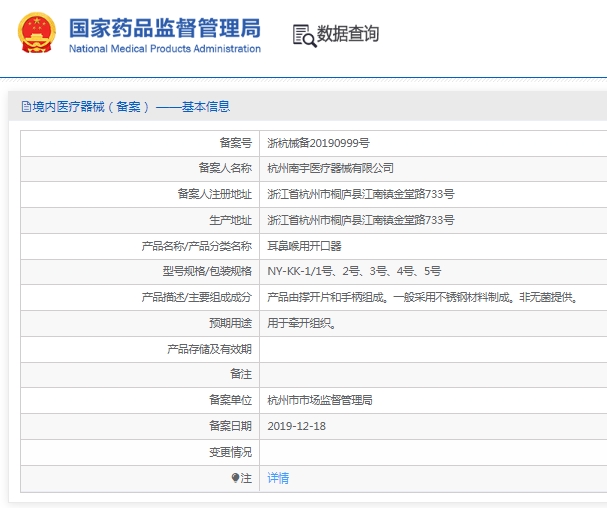Click the 产品名称/产品分类名称 label
607x508 pixels.
[x=197, y=246]
